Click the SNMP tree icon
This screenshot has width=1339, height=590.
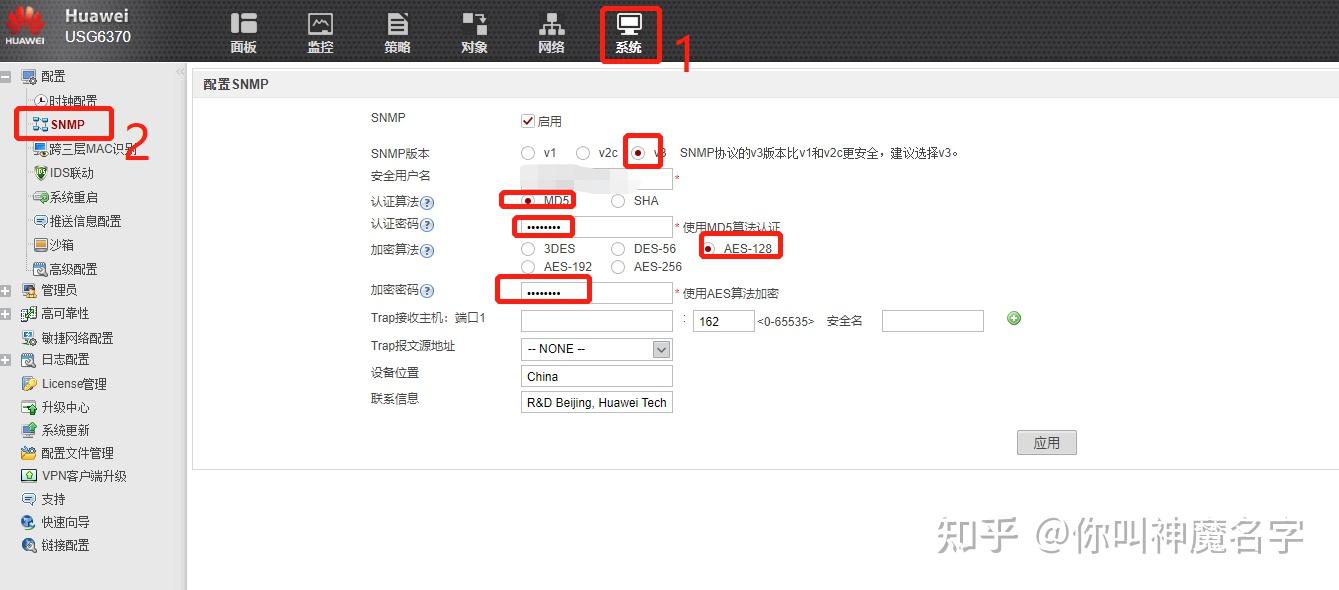[x=41, y=125]
